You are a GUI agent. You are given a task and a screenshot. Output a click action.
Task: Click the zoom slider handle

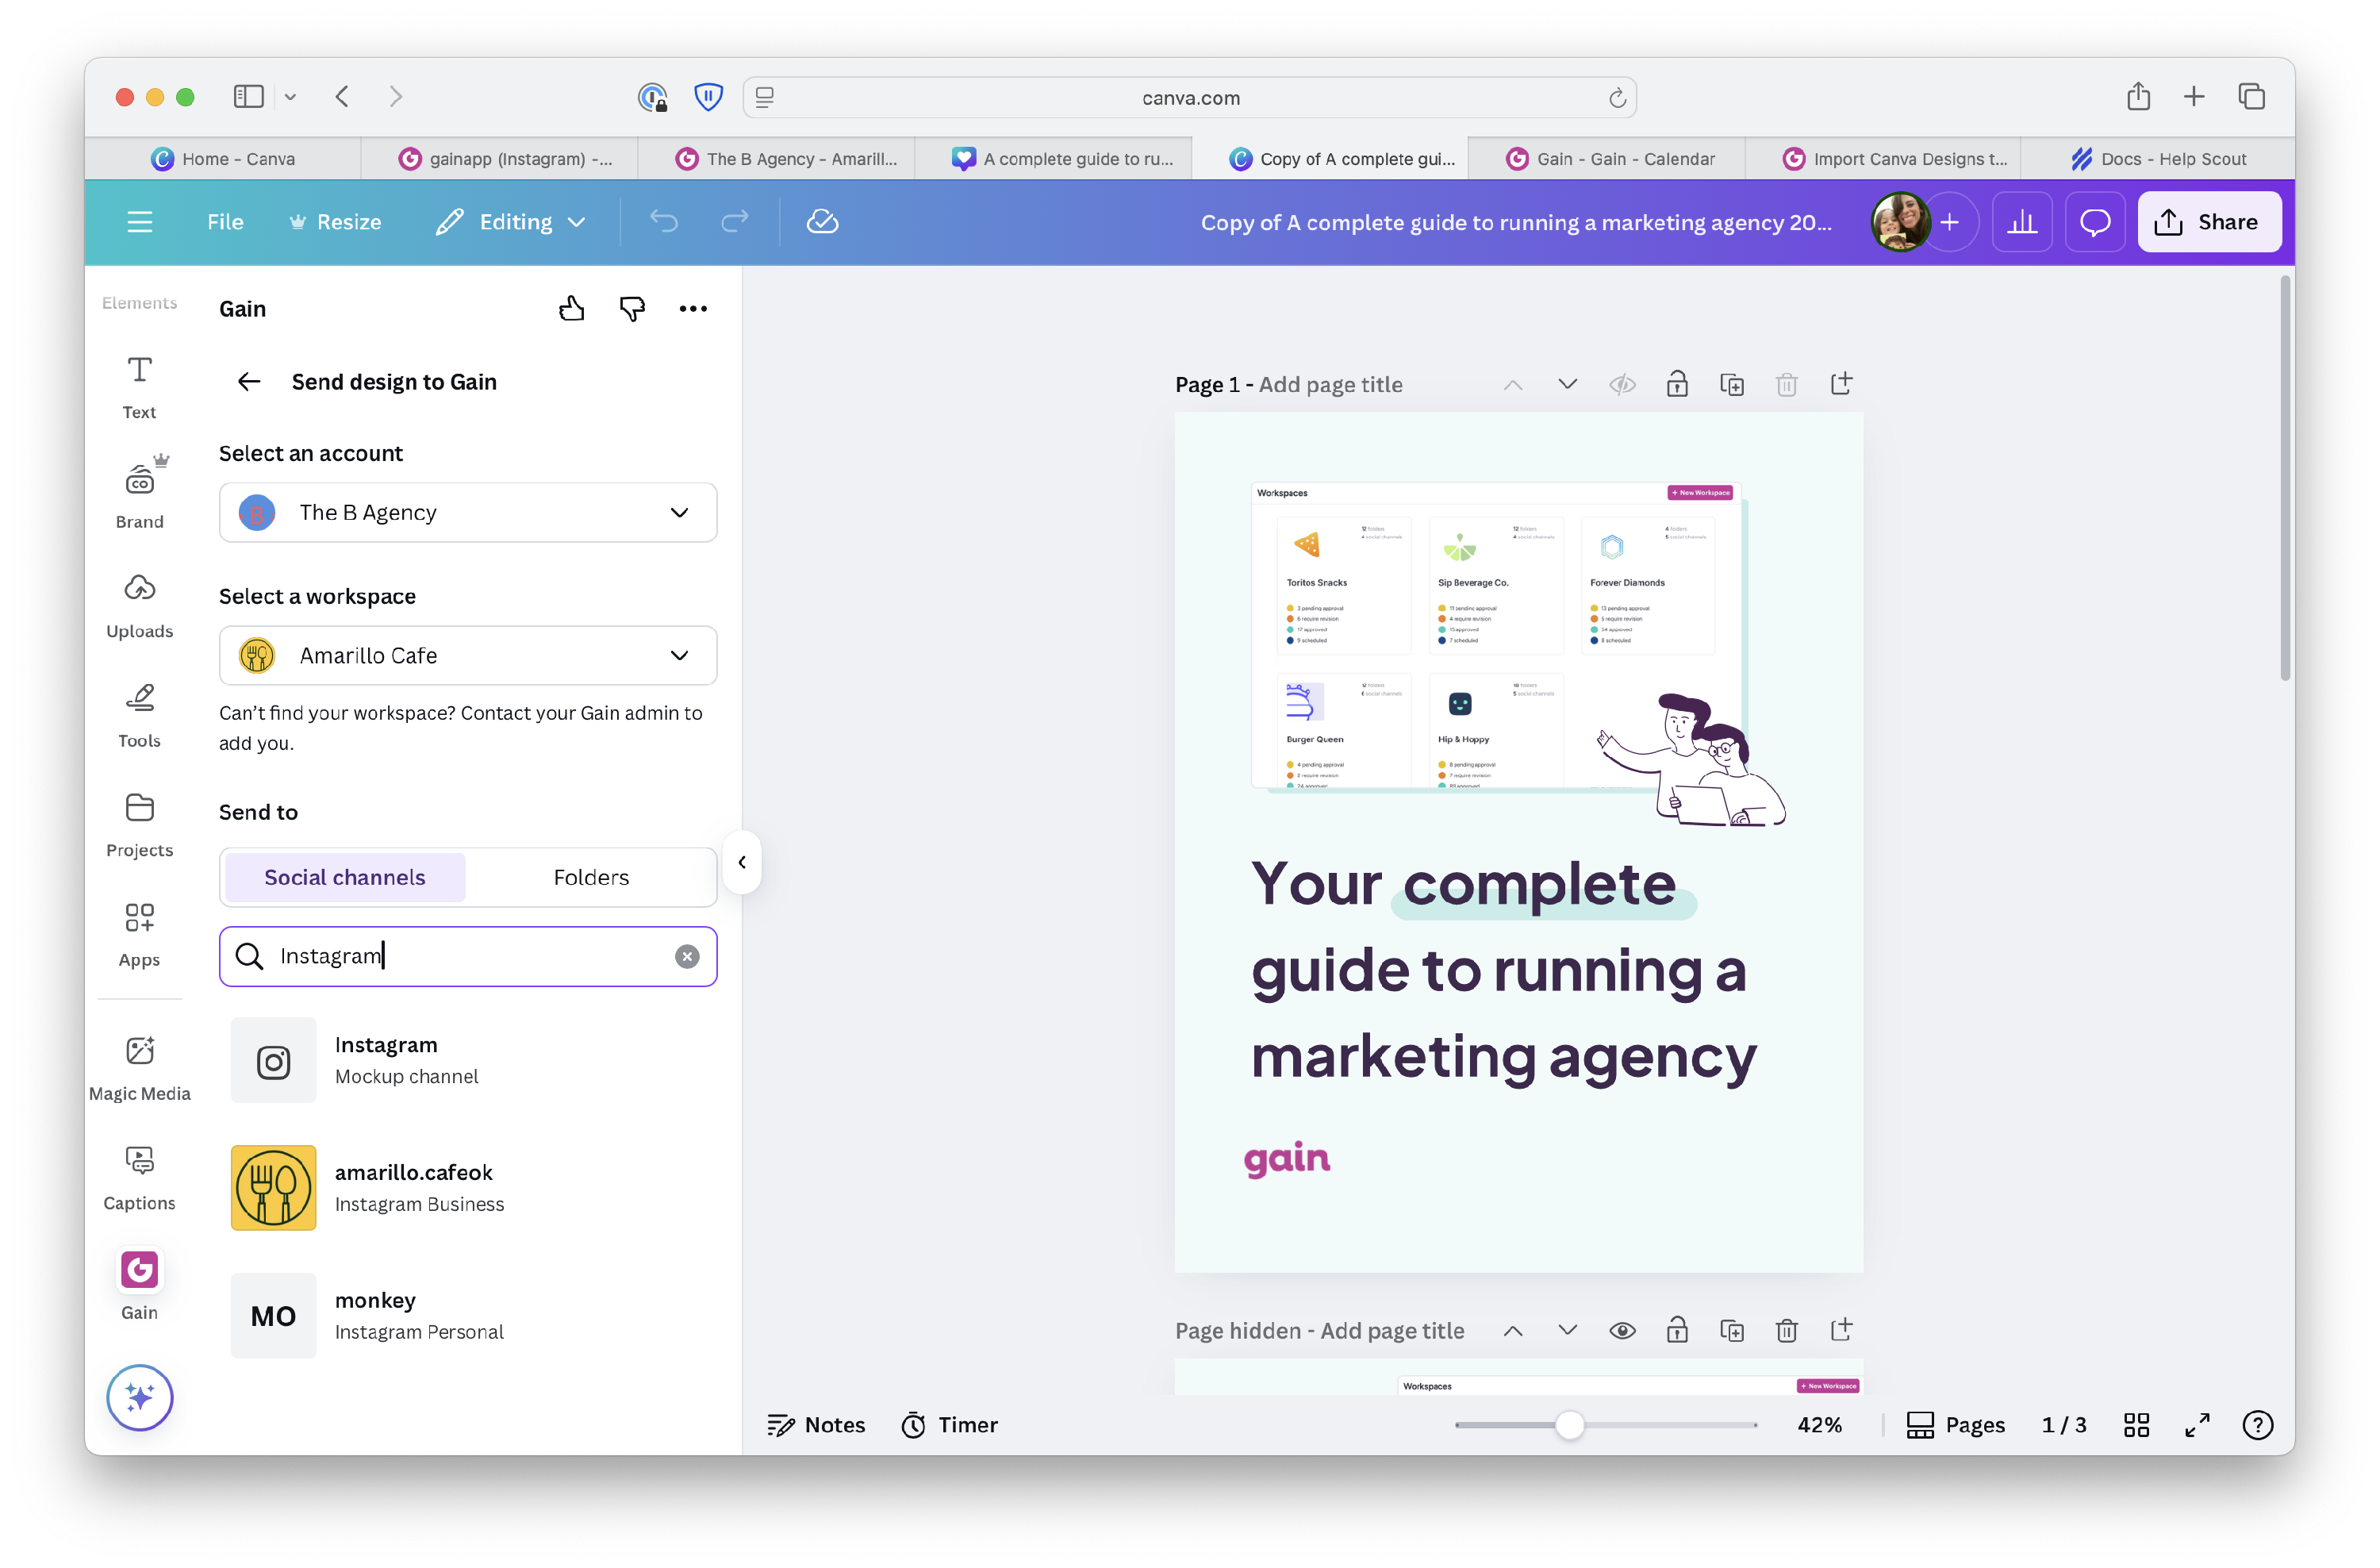tap(1569, 1425)
